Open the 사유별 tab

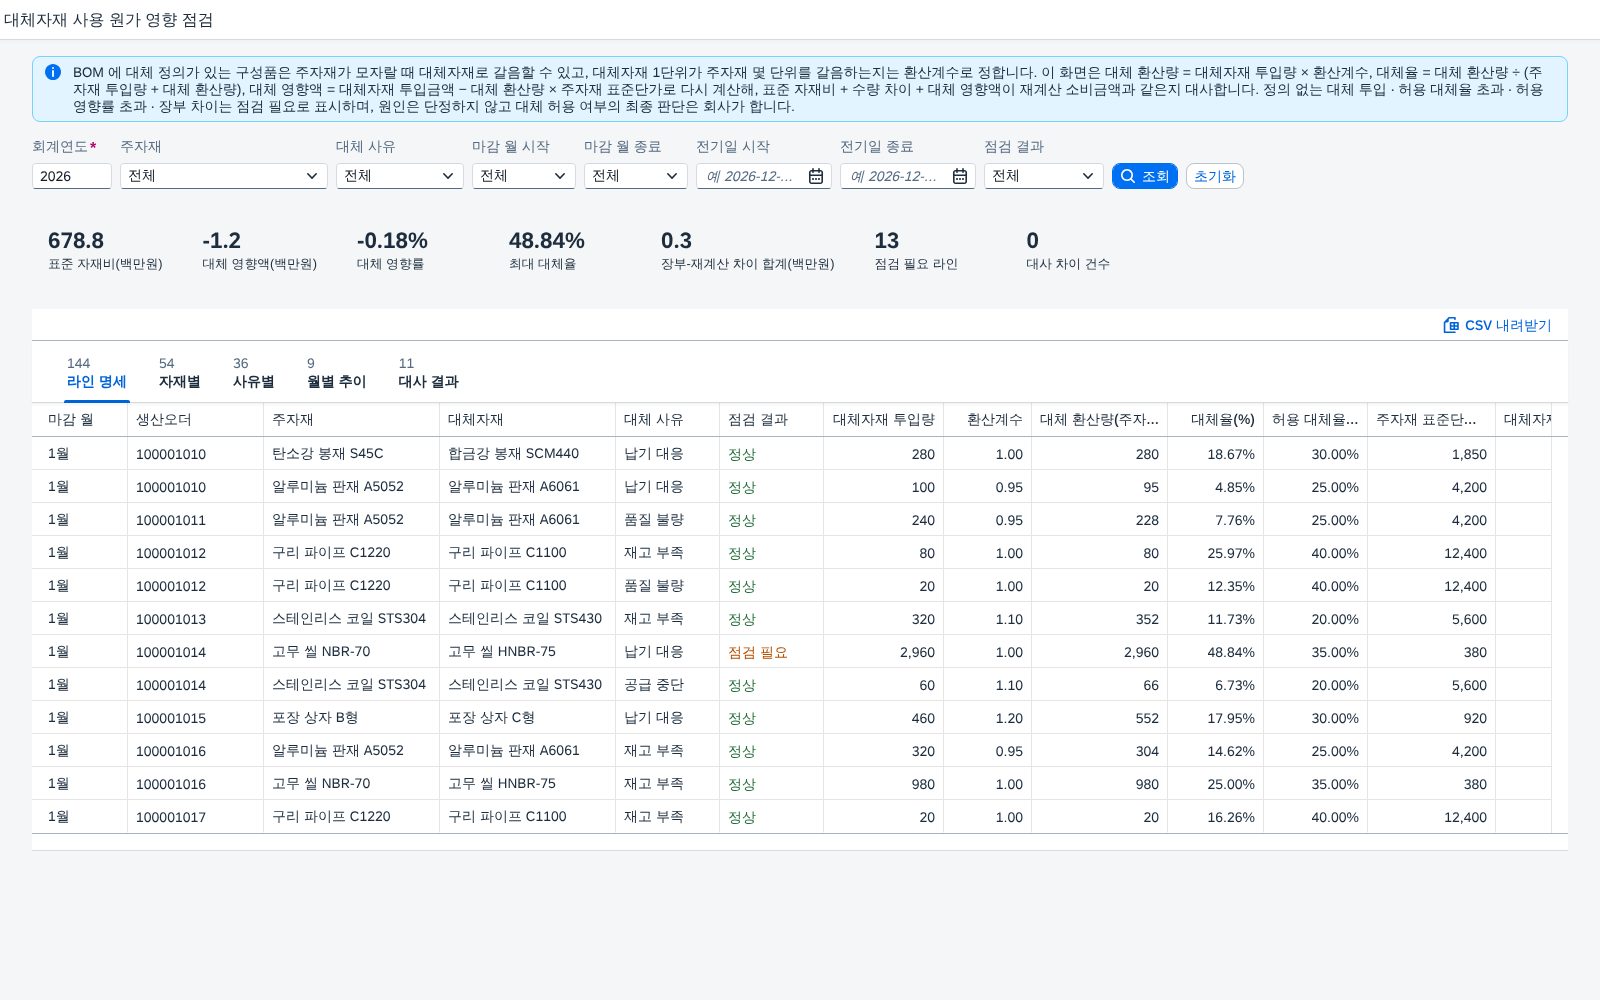click(x=254, y=373)
